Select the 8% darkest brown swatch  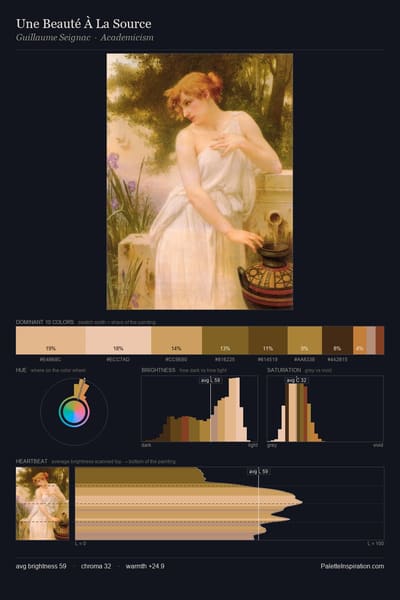click(x=337, y=340)
